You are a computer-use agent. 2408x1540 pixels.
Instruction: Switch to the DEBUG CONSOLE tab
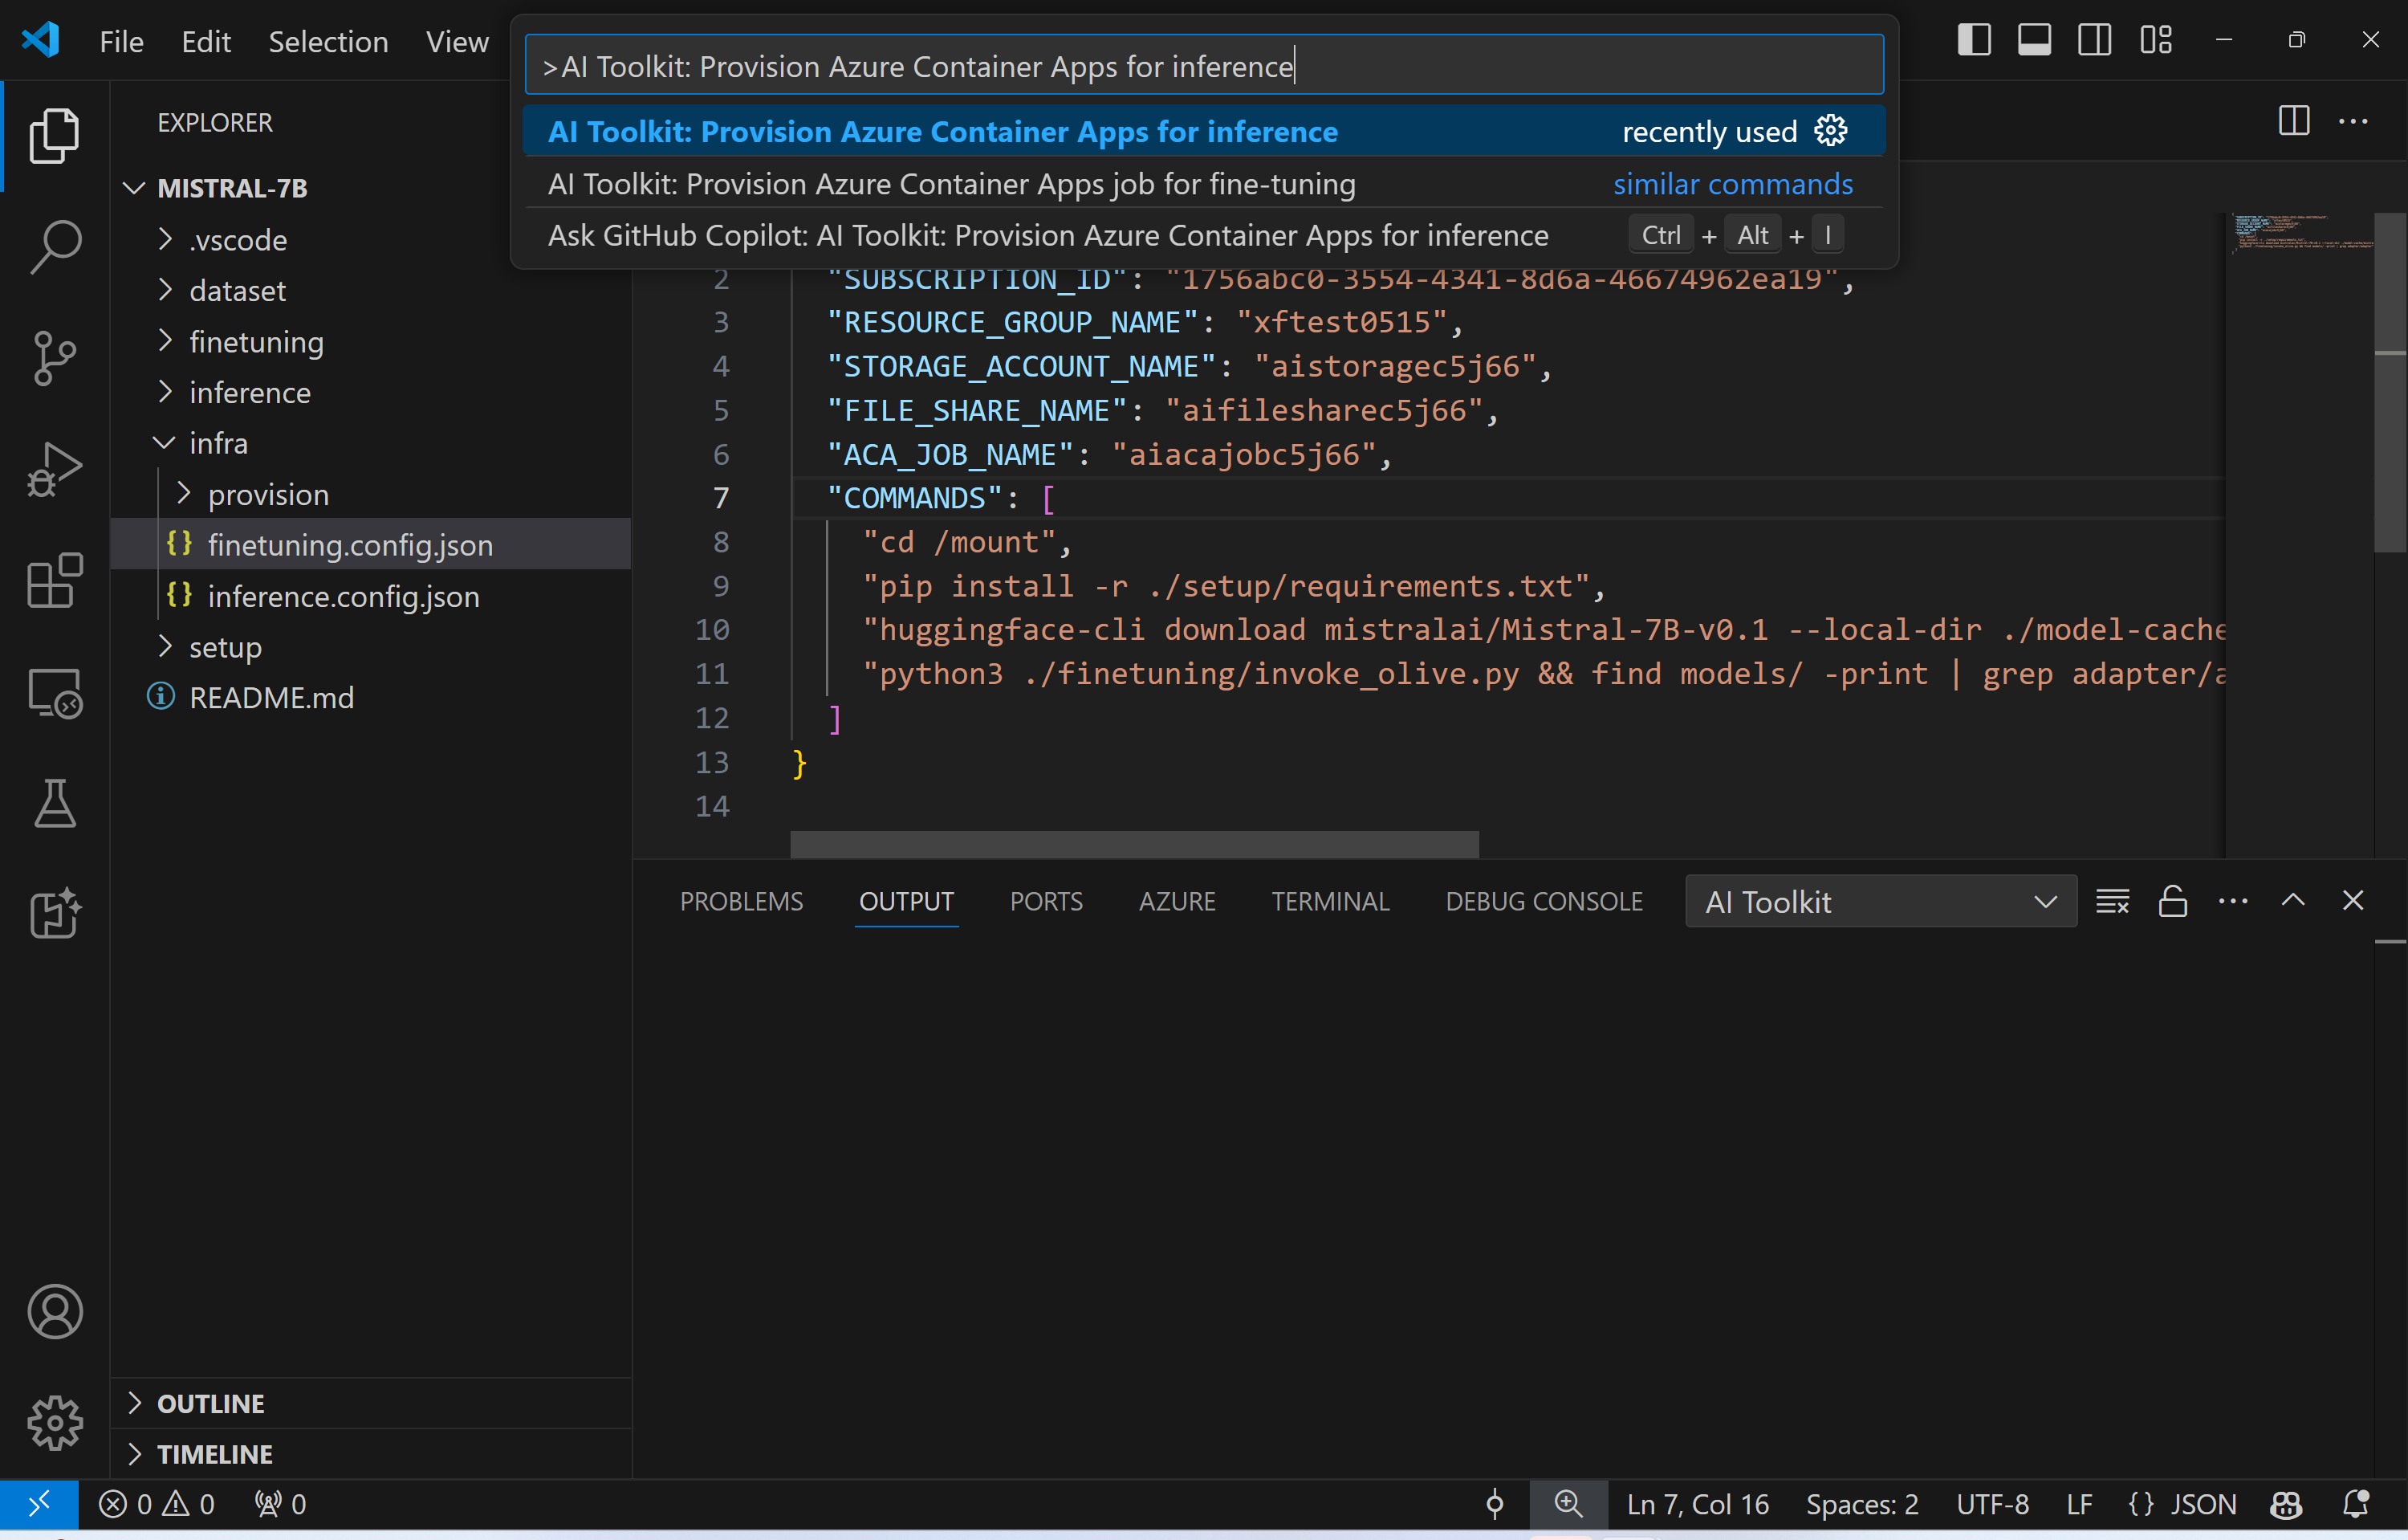coord(1544,902)
